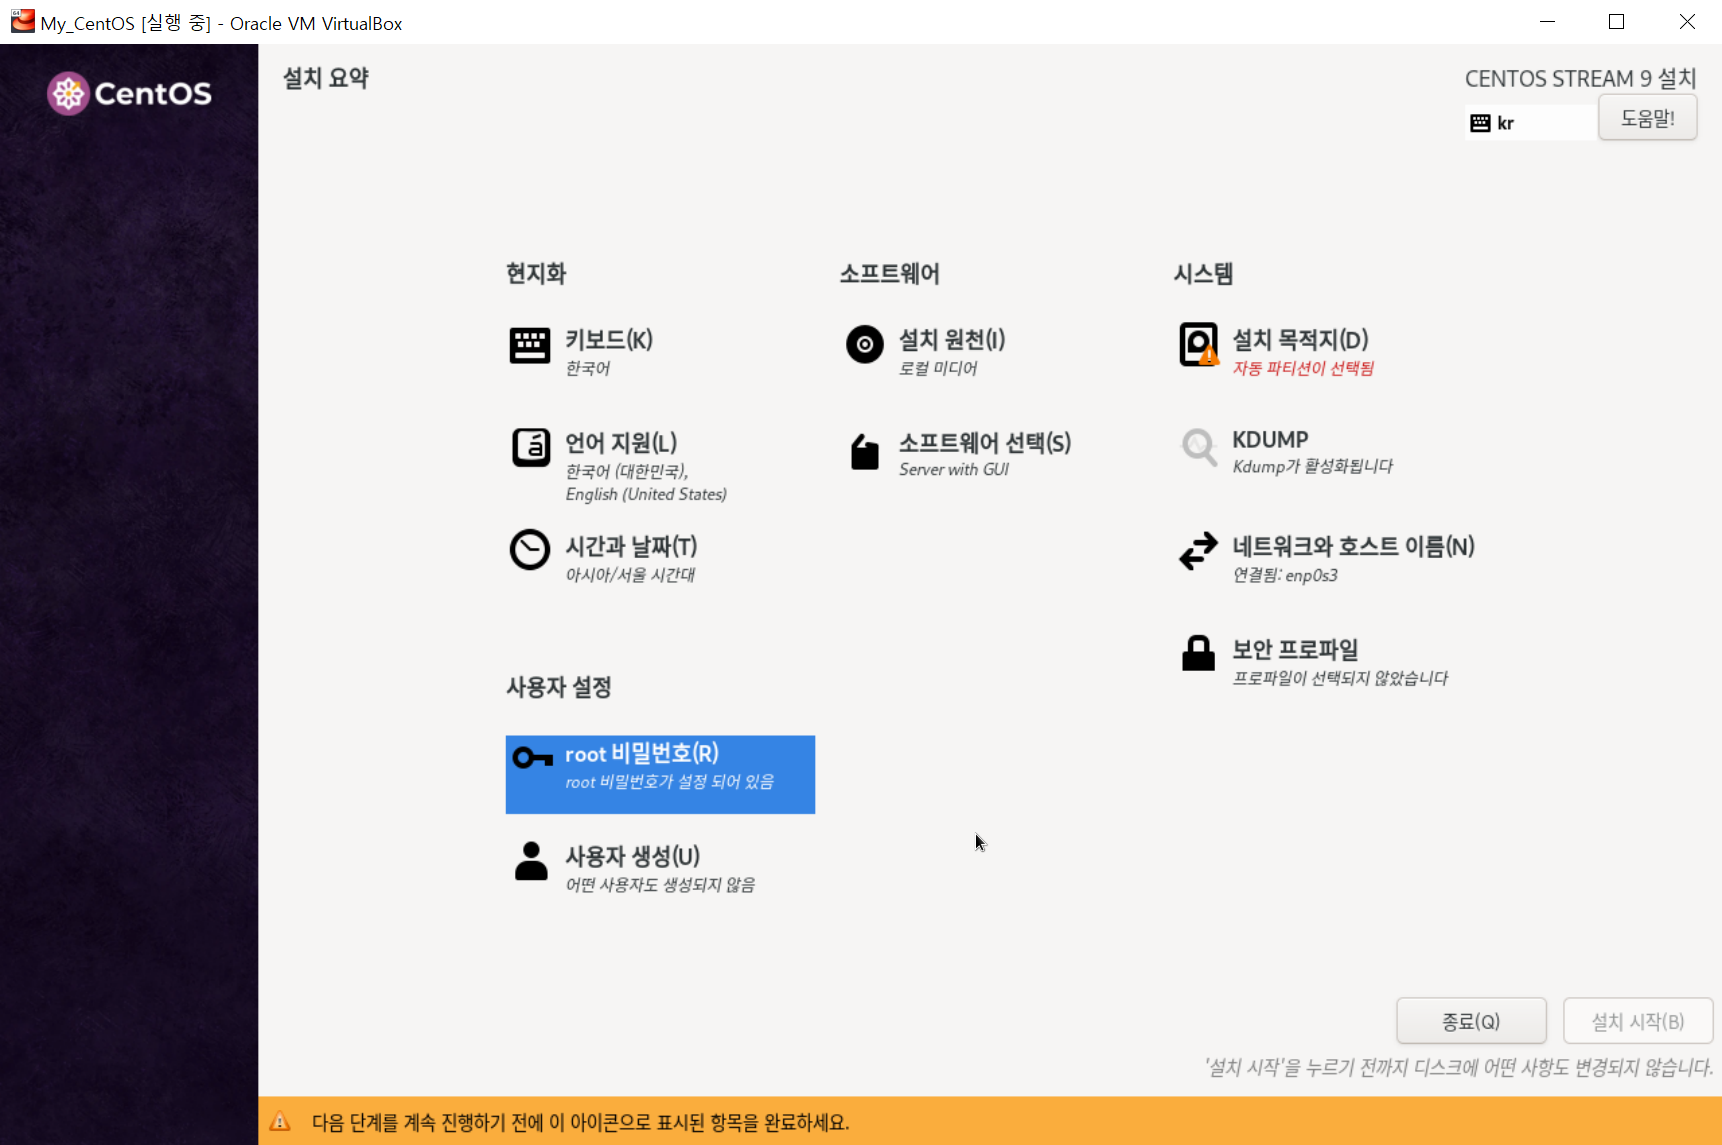Open 언어 지원(L) settings
Image resolution: width=1722 pixels, height=1145 pixels.
click(621, 443)
